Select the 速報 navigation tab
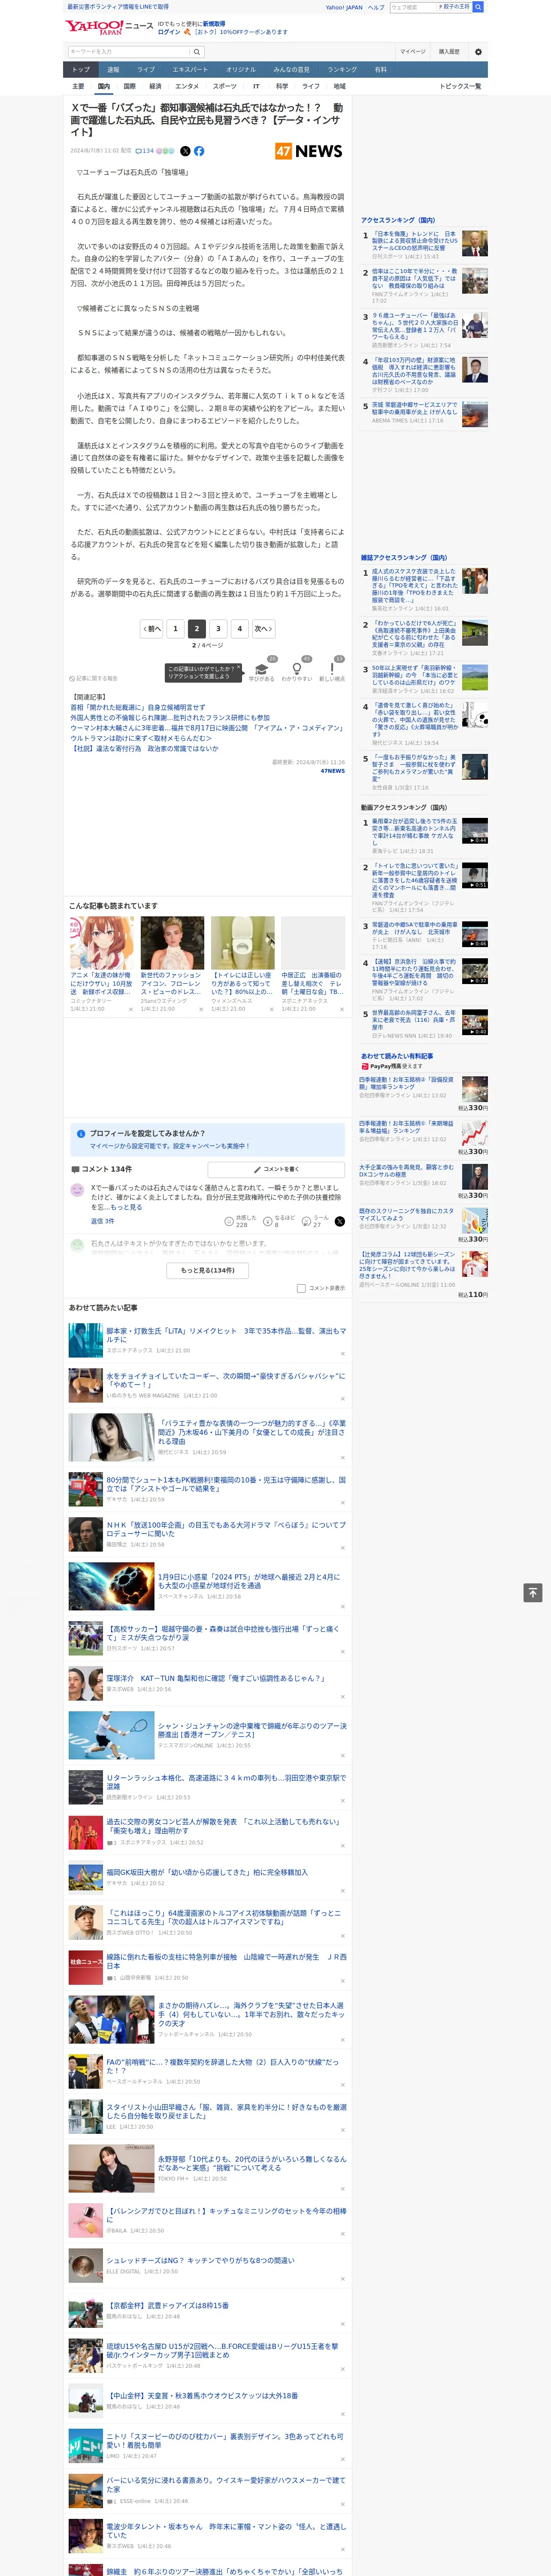The height and width of the screenshot is (2576, 551). tap(113, 70)
